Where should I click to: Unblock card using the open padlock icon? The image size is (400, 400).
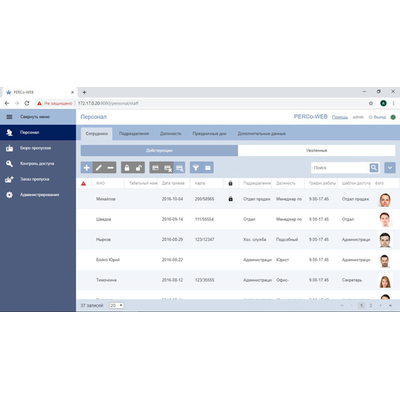click(x=139, y=168)
